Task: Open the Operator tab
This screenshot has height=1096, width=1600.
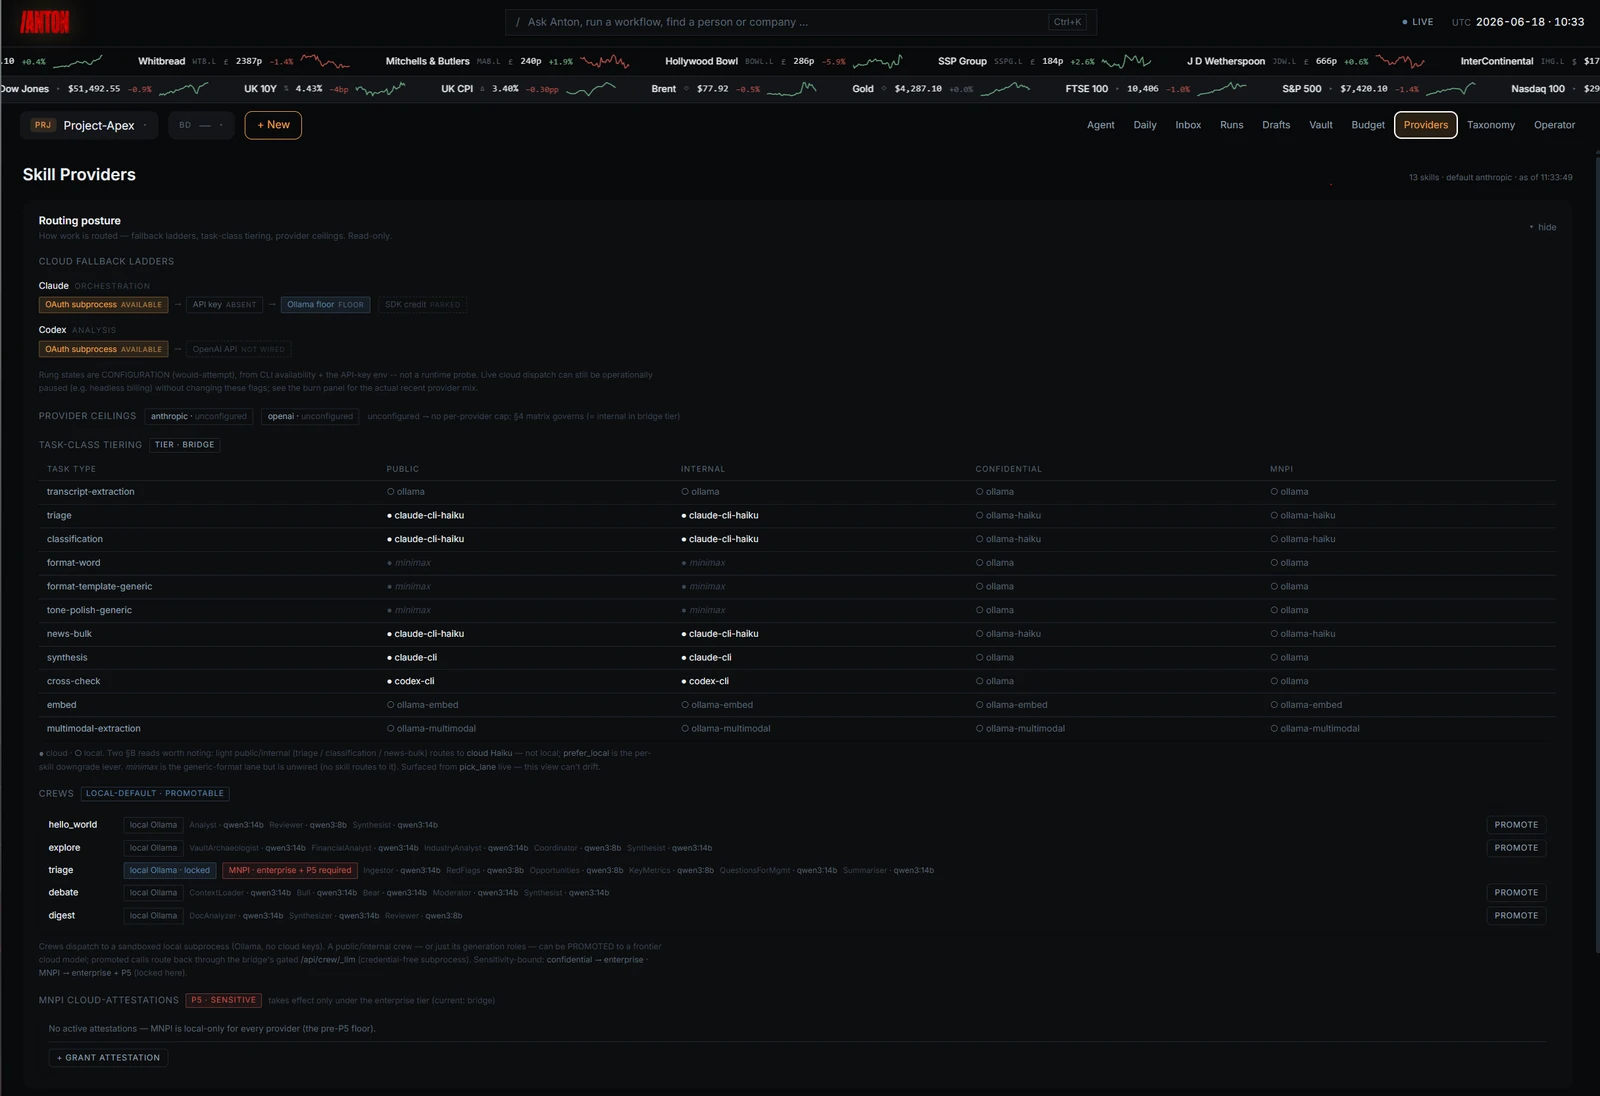Action: [x=1554, y=125]
